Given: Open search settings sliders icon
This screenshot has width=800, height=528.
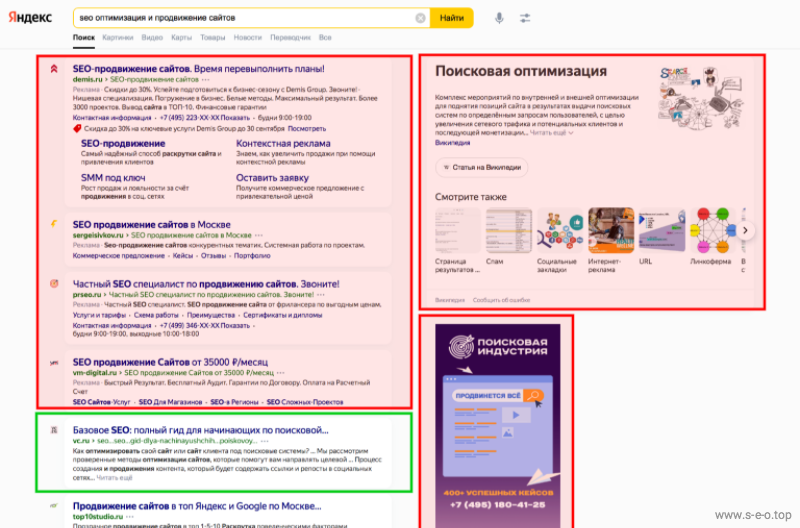Looking at the screenshot, I should point(525,18).
